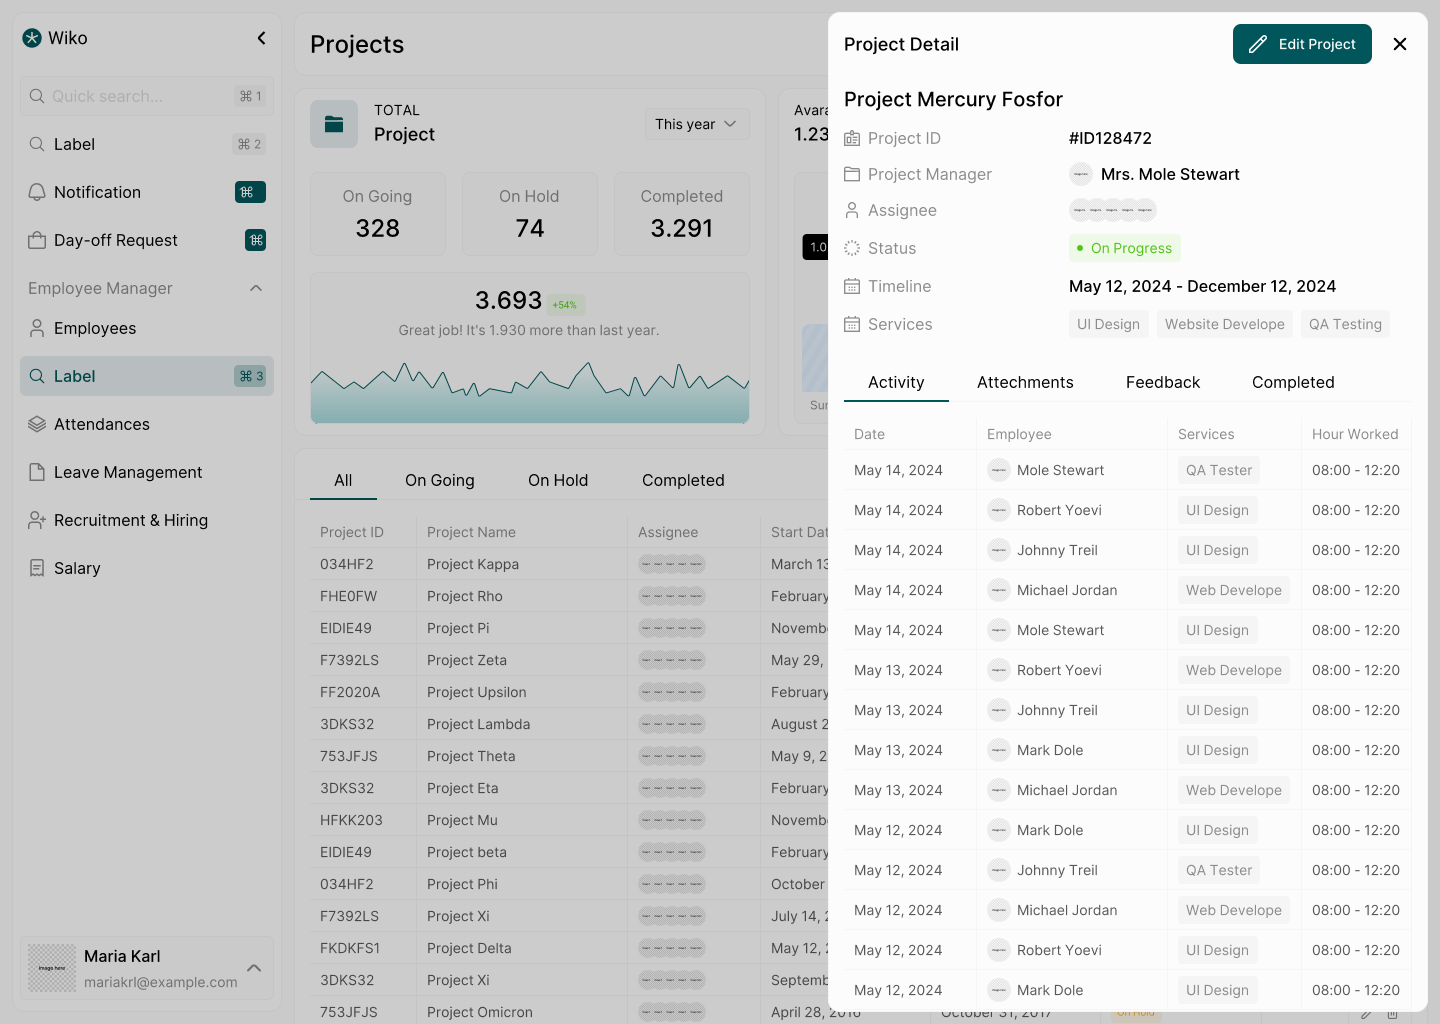1440x1024 pixels.
Task: Click the Leave Management document icon
Action: (37, 472)
